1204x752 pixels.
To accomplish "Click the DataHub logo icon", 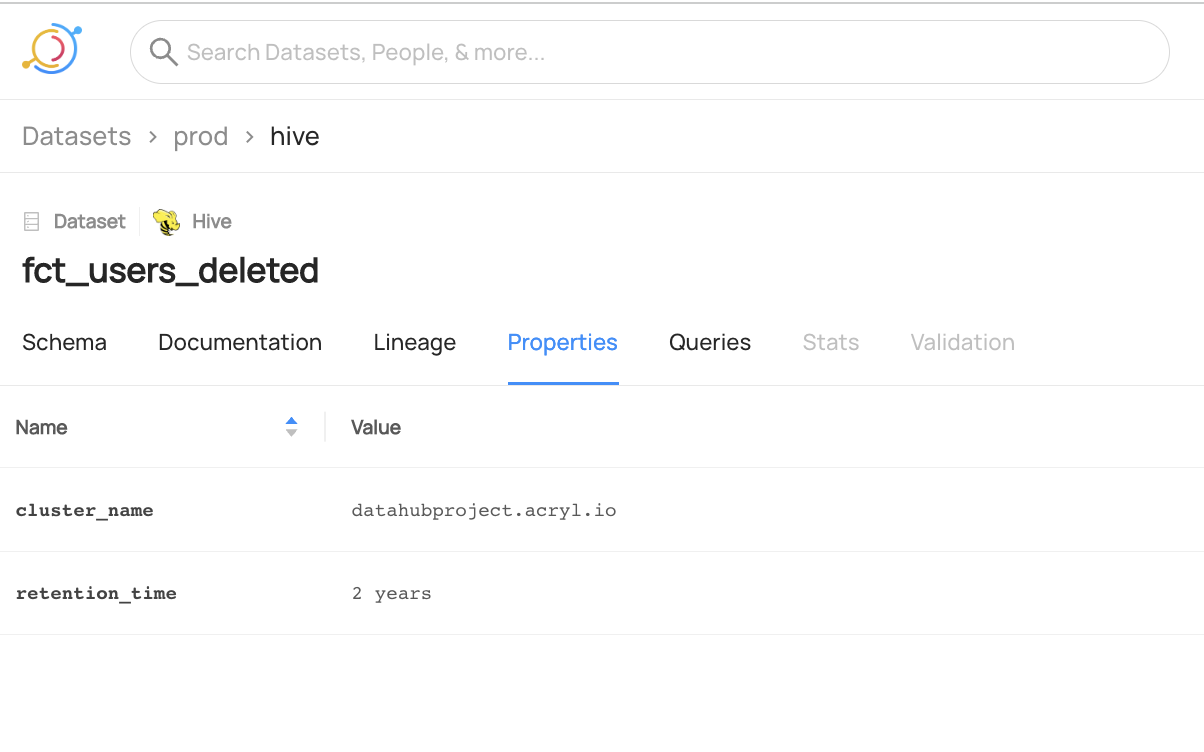I will [x=50, y=48].
